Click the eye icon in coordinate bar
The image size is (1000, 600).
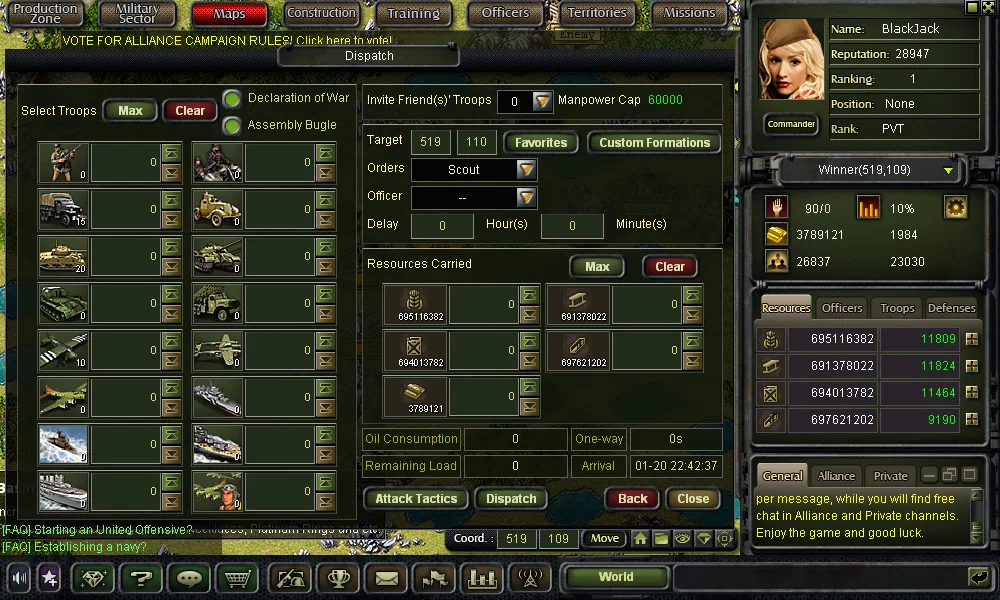click(x=682, y=539)
